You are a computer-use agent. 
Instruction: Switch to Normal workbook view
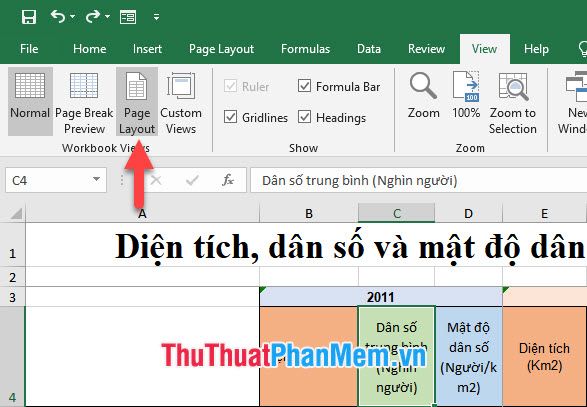click(30, 101)
